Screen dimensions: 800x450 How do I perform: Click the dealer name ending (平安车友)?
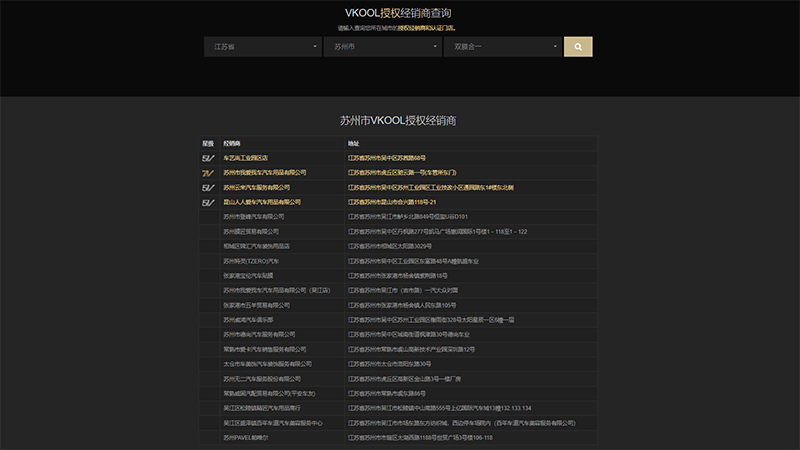click(269, 393)
